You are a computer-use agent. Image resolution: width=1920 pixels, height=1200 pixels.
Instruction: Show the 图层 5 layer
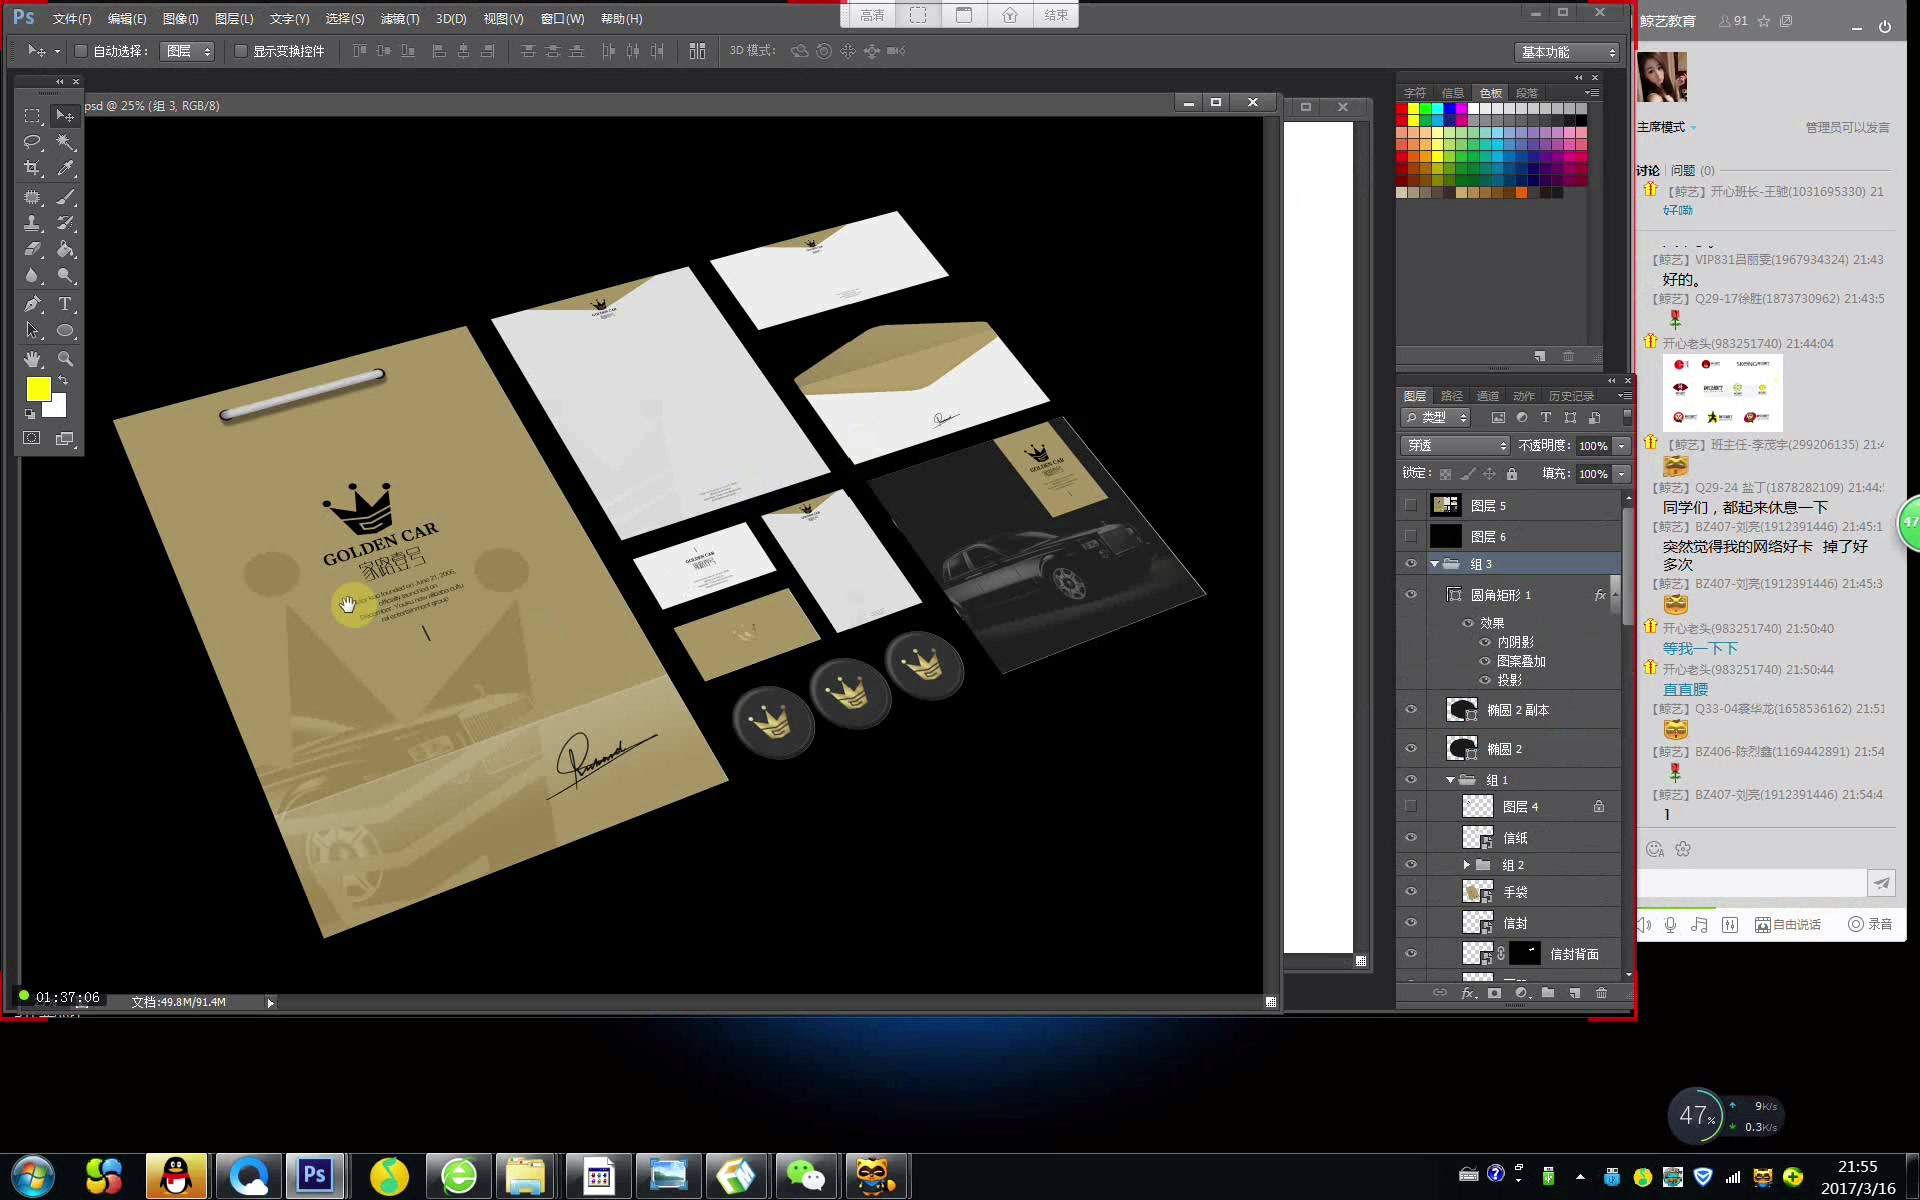1411,505
